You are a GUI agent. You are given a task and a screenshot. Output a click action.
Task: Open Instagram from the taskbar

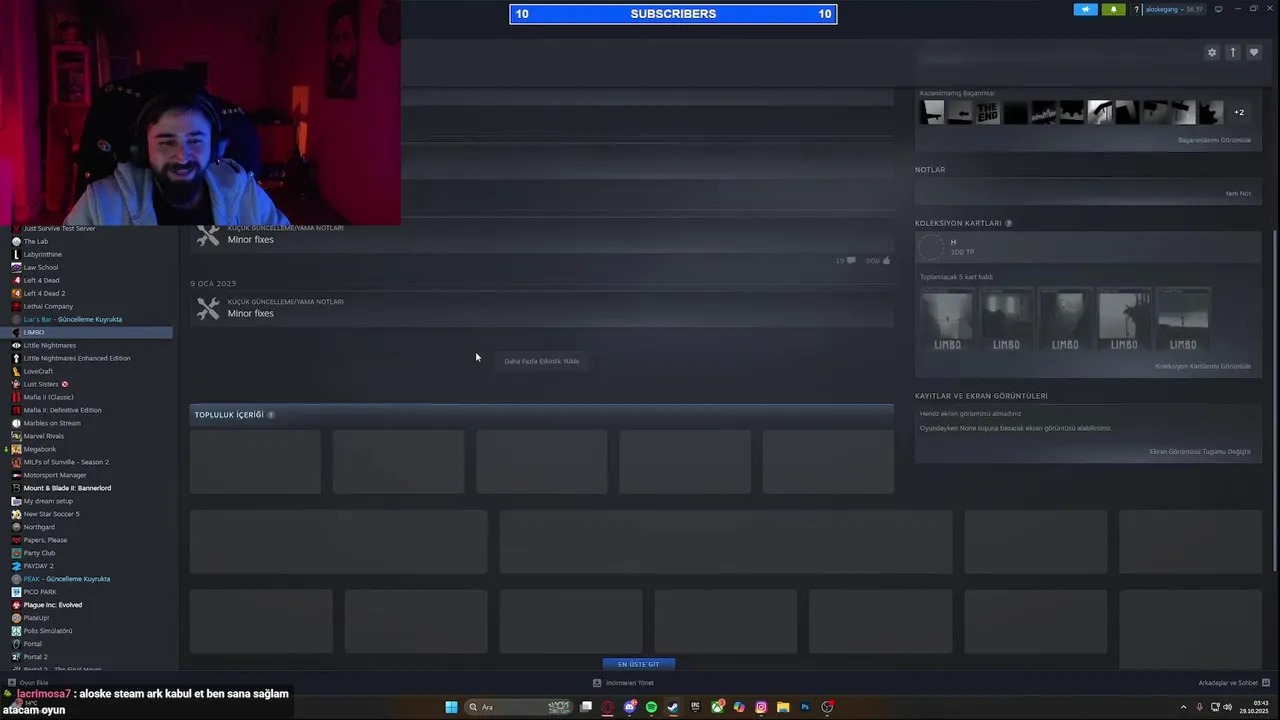point(761,707)
